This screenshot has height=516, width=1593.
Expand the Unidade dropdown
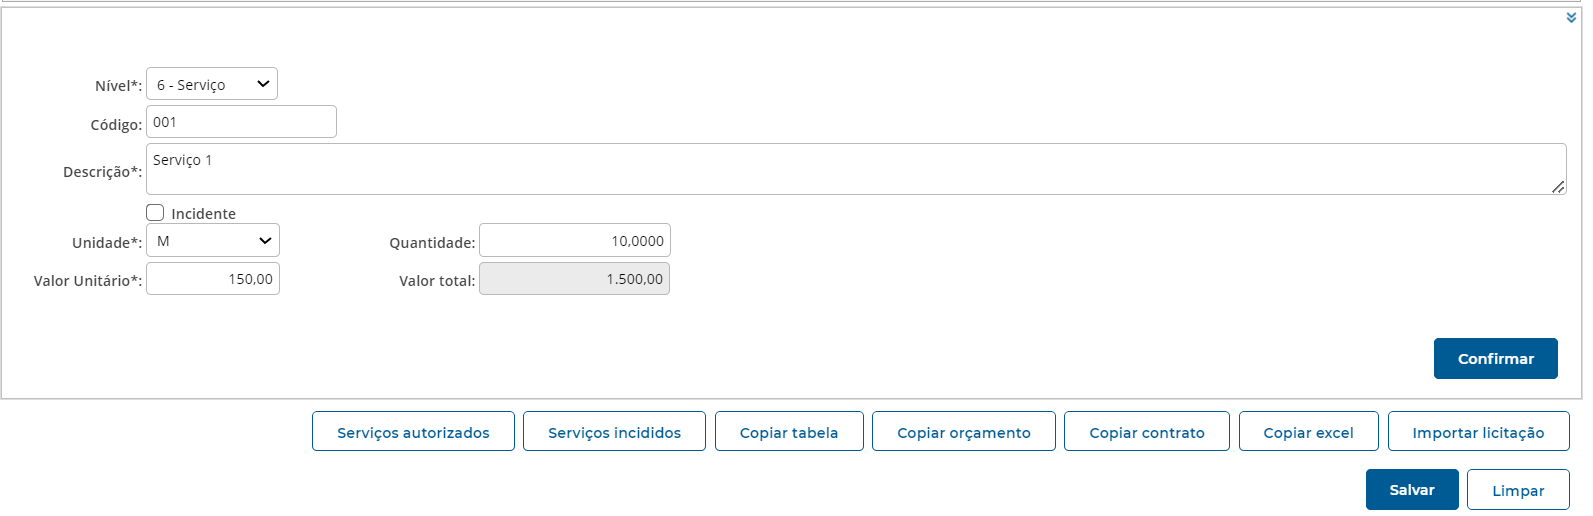click(x=213, y=241)
